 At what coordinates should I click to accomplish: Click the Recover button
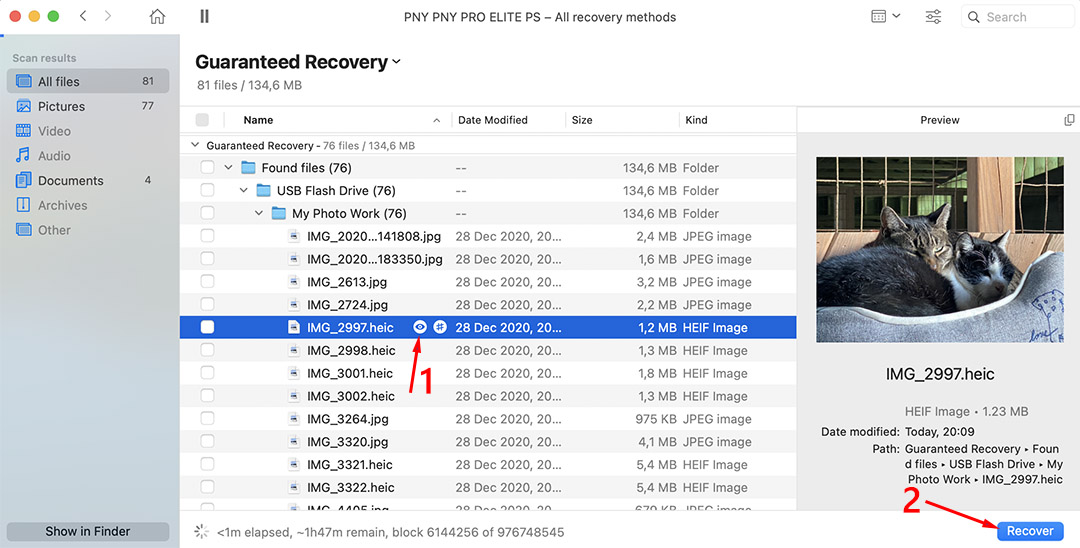click(x=1029, y=531)
